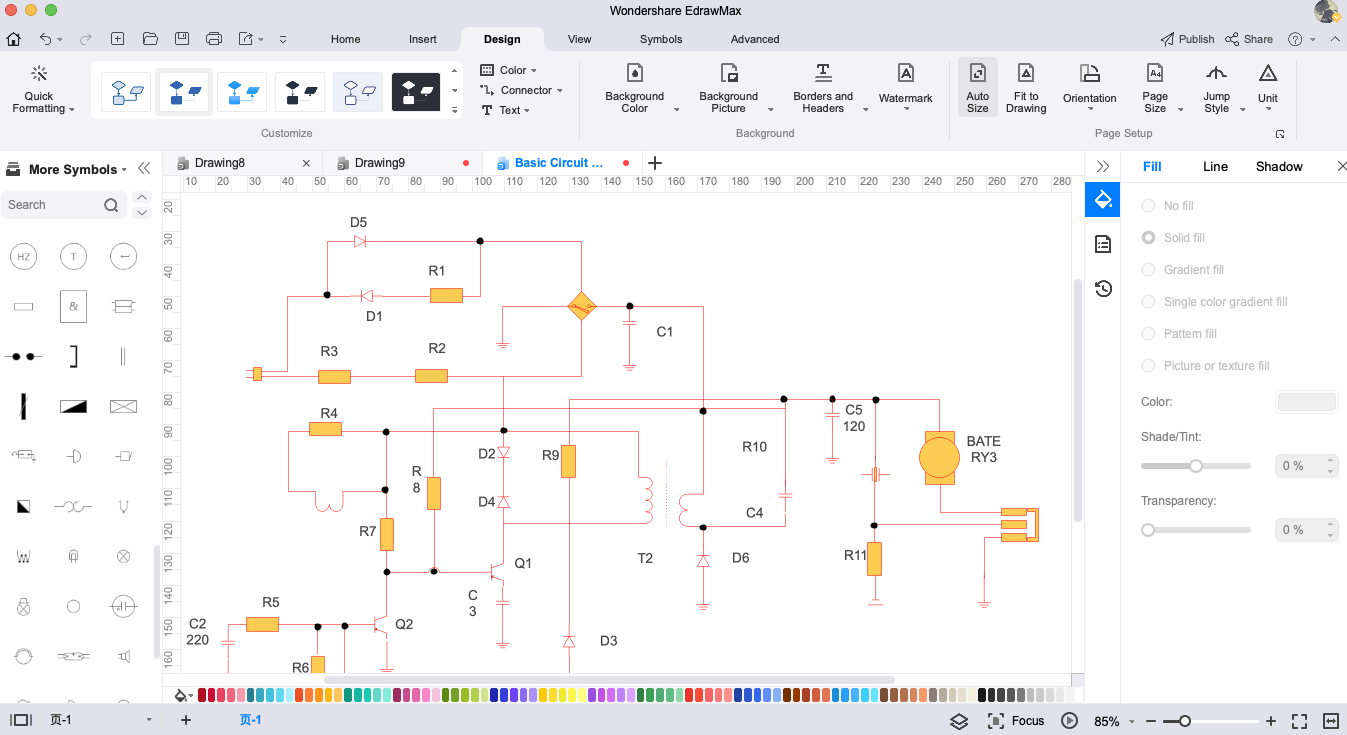Switch to the Symbols ribbon tab
Viewport: 1347px width, 735px height.
(661, 40)
